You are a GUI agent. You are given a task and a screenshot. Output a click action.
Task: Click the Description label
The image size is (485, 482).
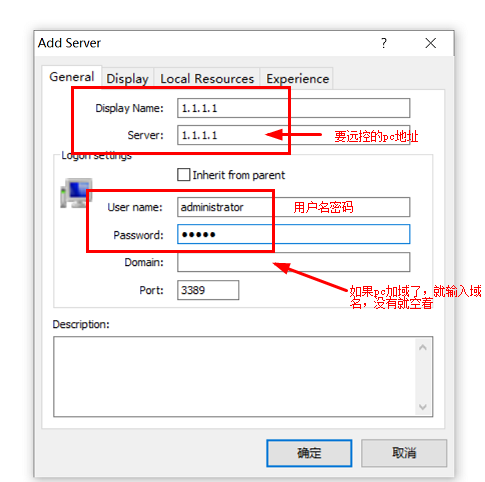point(81,324)
